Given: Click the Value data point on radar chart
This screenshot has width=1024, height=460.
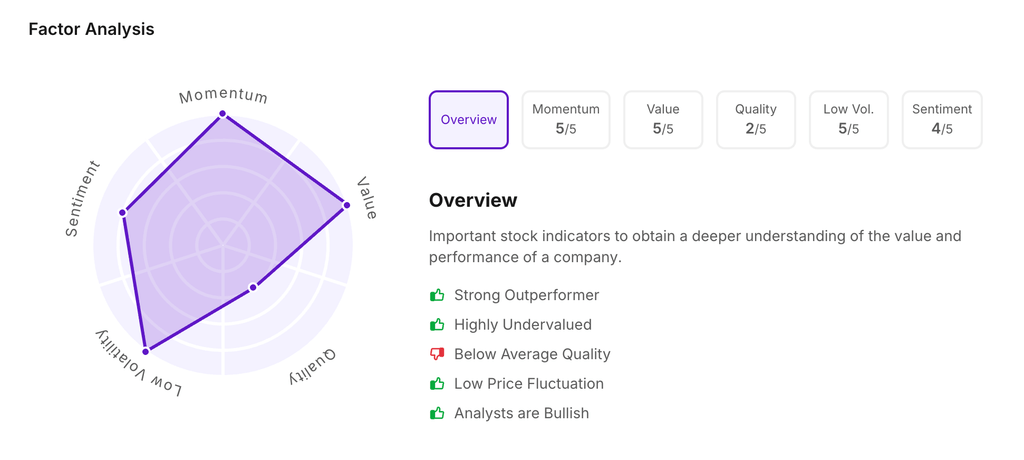Looking at the screenshot, I should pos(347,205).
